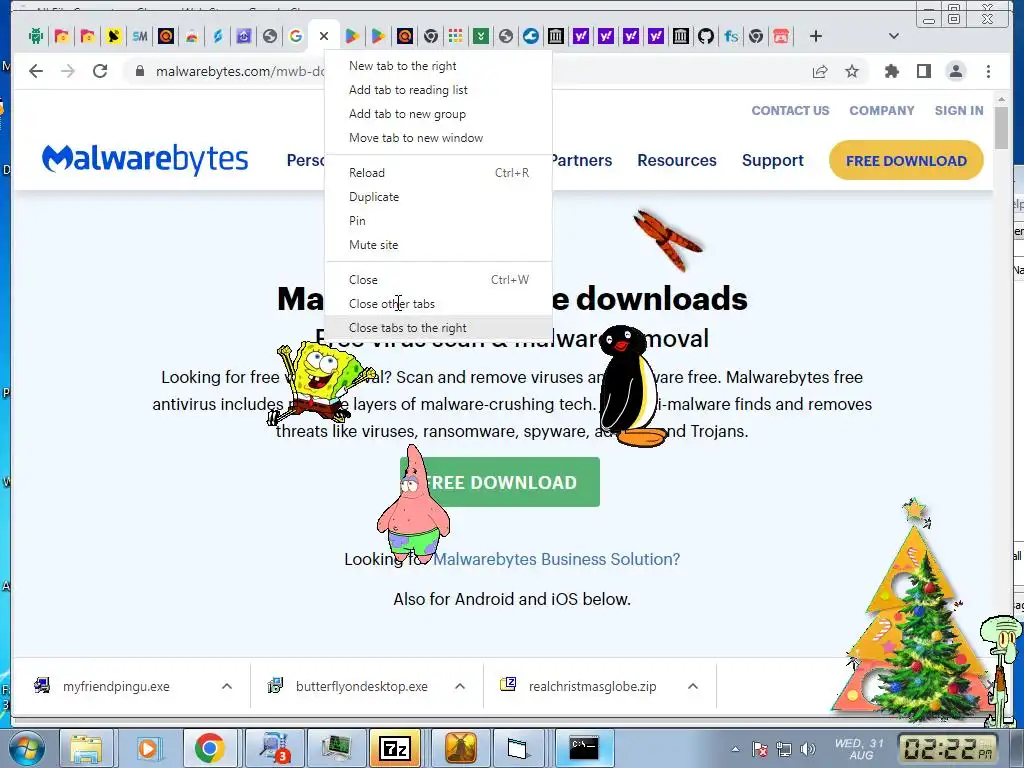The height and width of the screenshot is (768, 1024).
Task: Expand options for butterflyondesktop.exe download
Action: click(460, 686)
